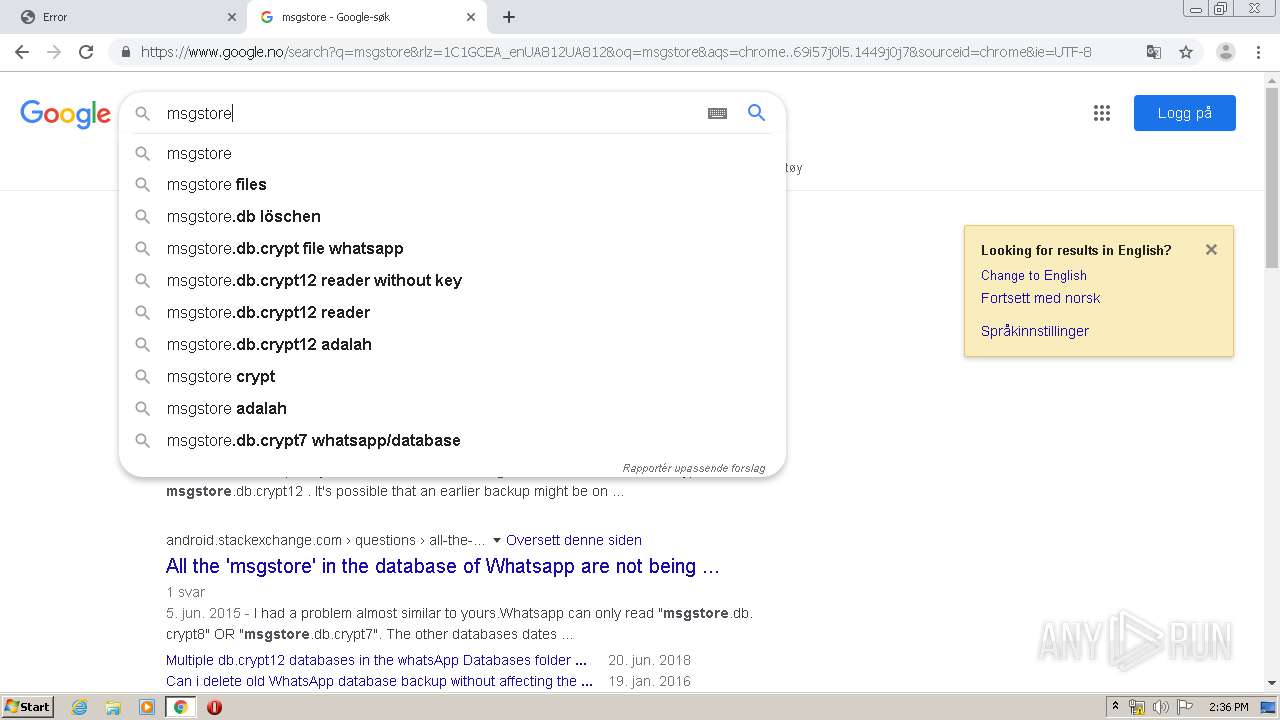
Task: Open 'Språkinnstillinger' language settings link
Action: tap(1035, 331)
